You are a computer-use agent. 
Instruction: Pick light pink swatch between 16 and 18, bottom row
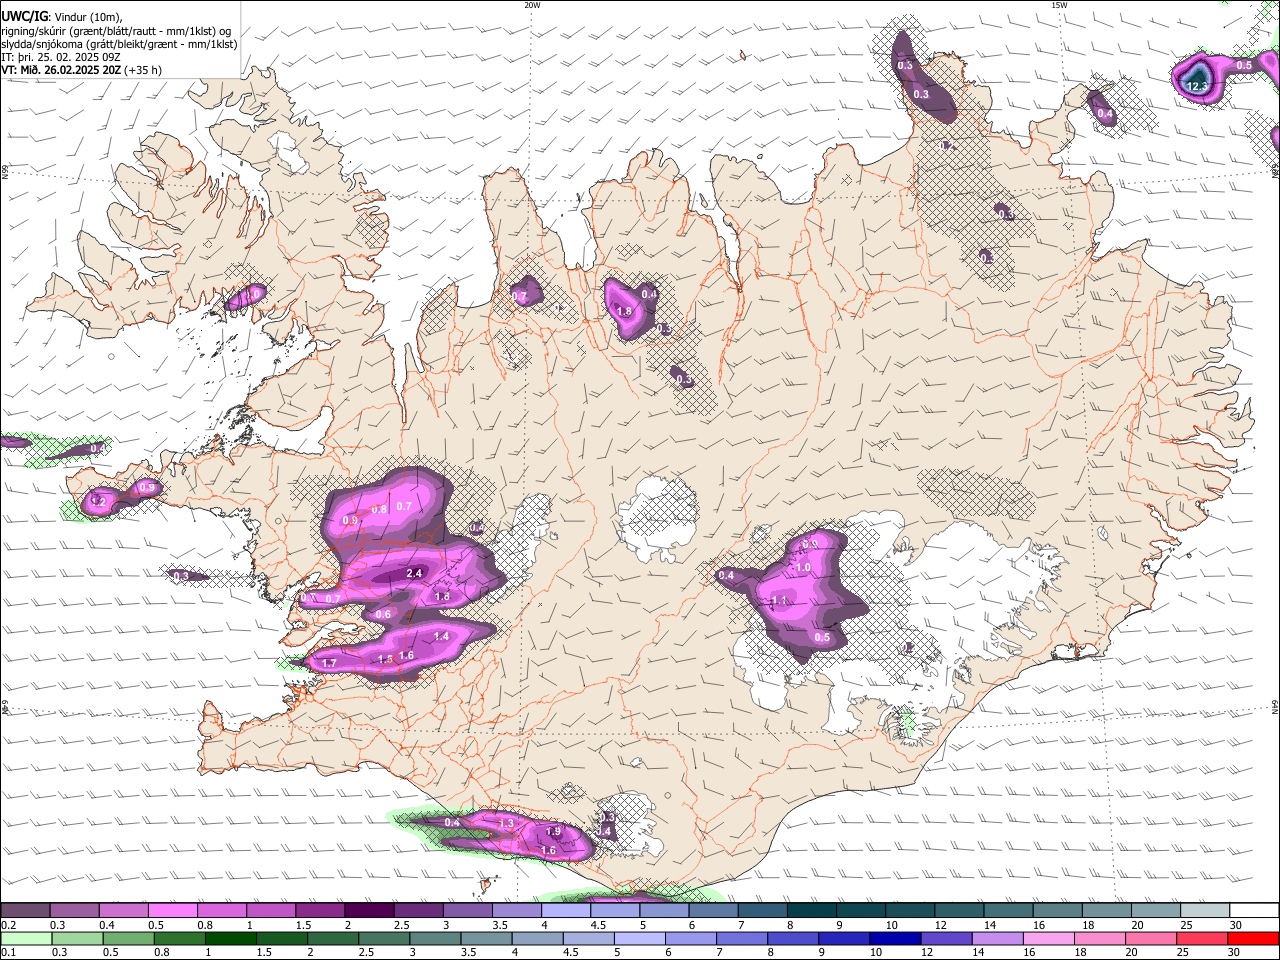tap(1049, 939)
